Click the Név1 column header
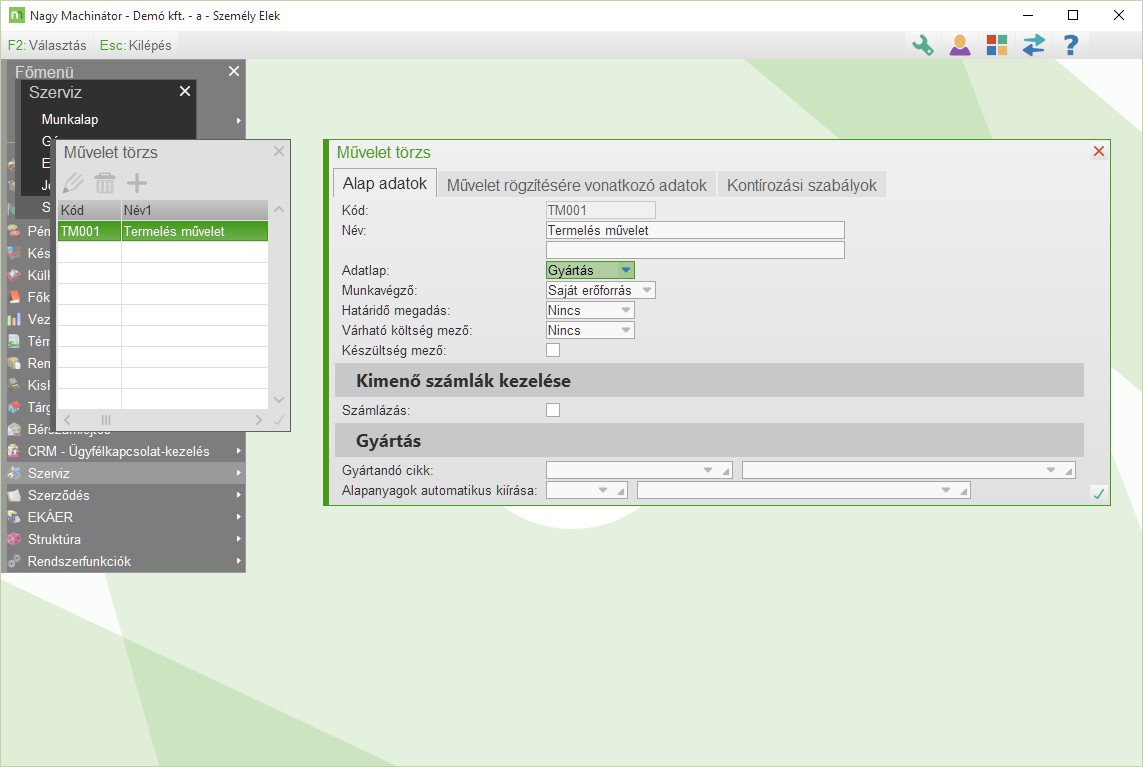This screenshot has height=767, width=1143. coord(195,210)
